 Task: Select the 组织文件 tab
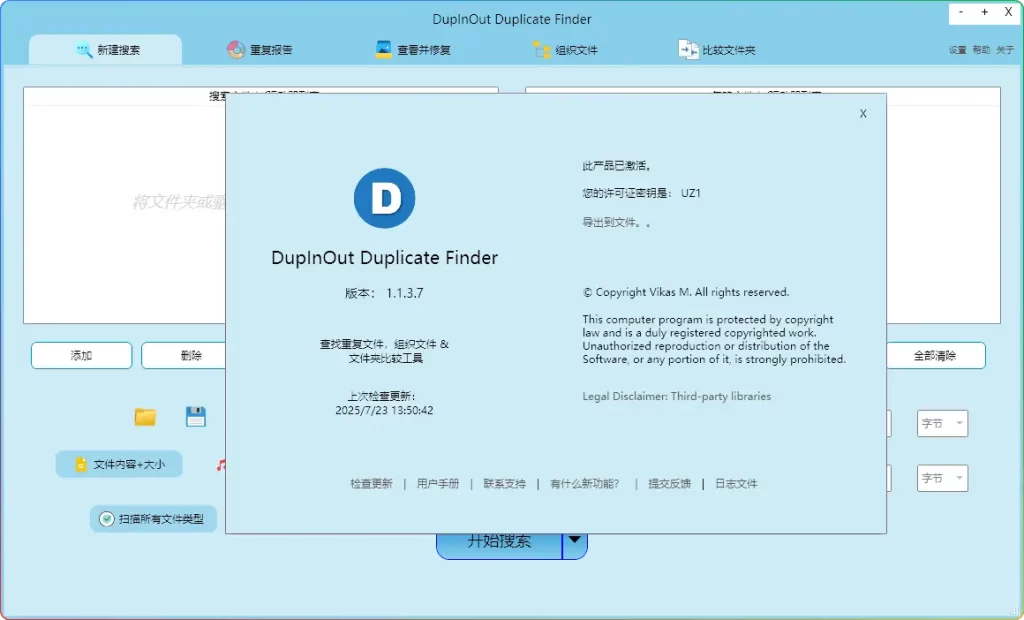click(566, 50)
